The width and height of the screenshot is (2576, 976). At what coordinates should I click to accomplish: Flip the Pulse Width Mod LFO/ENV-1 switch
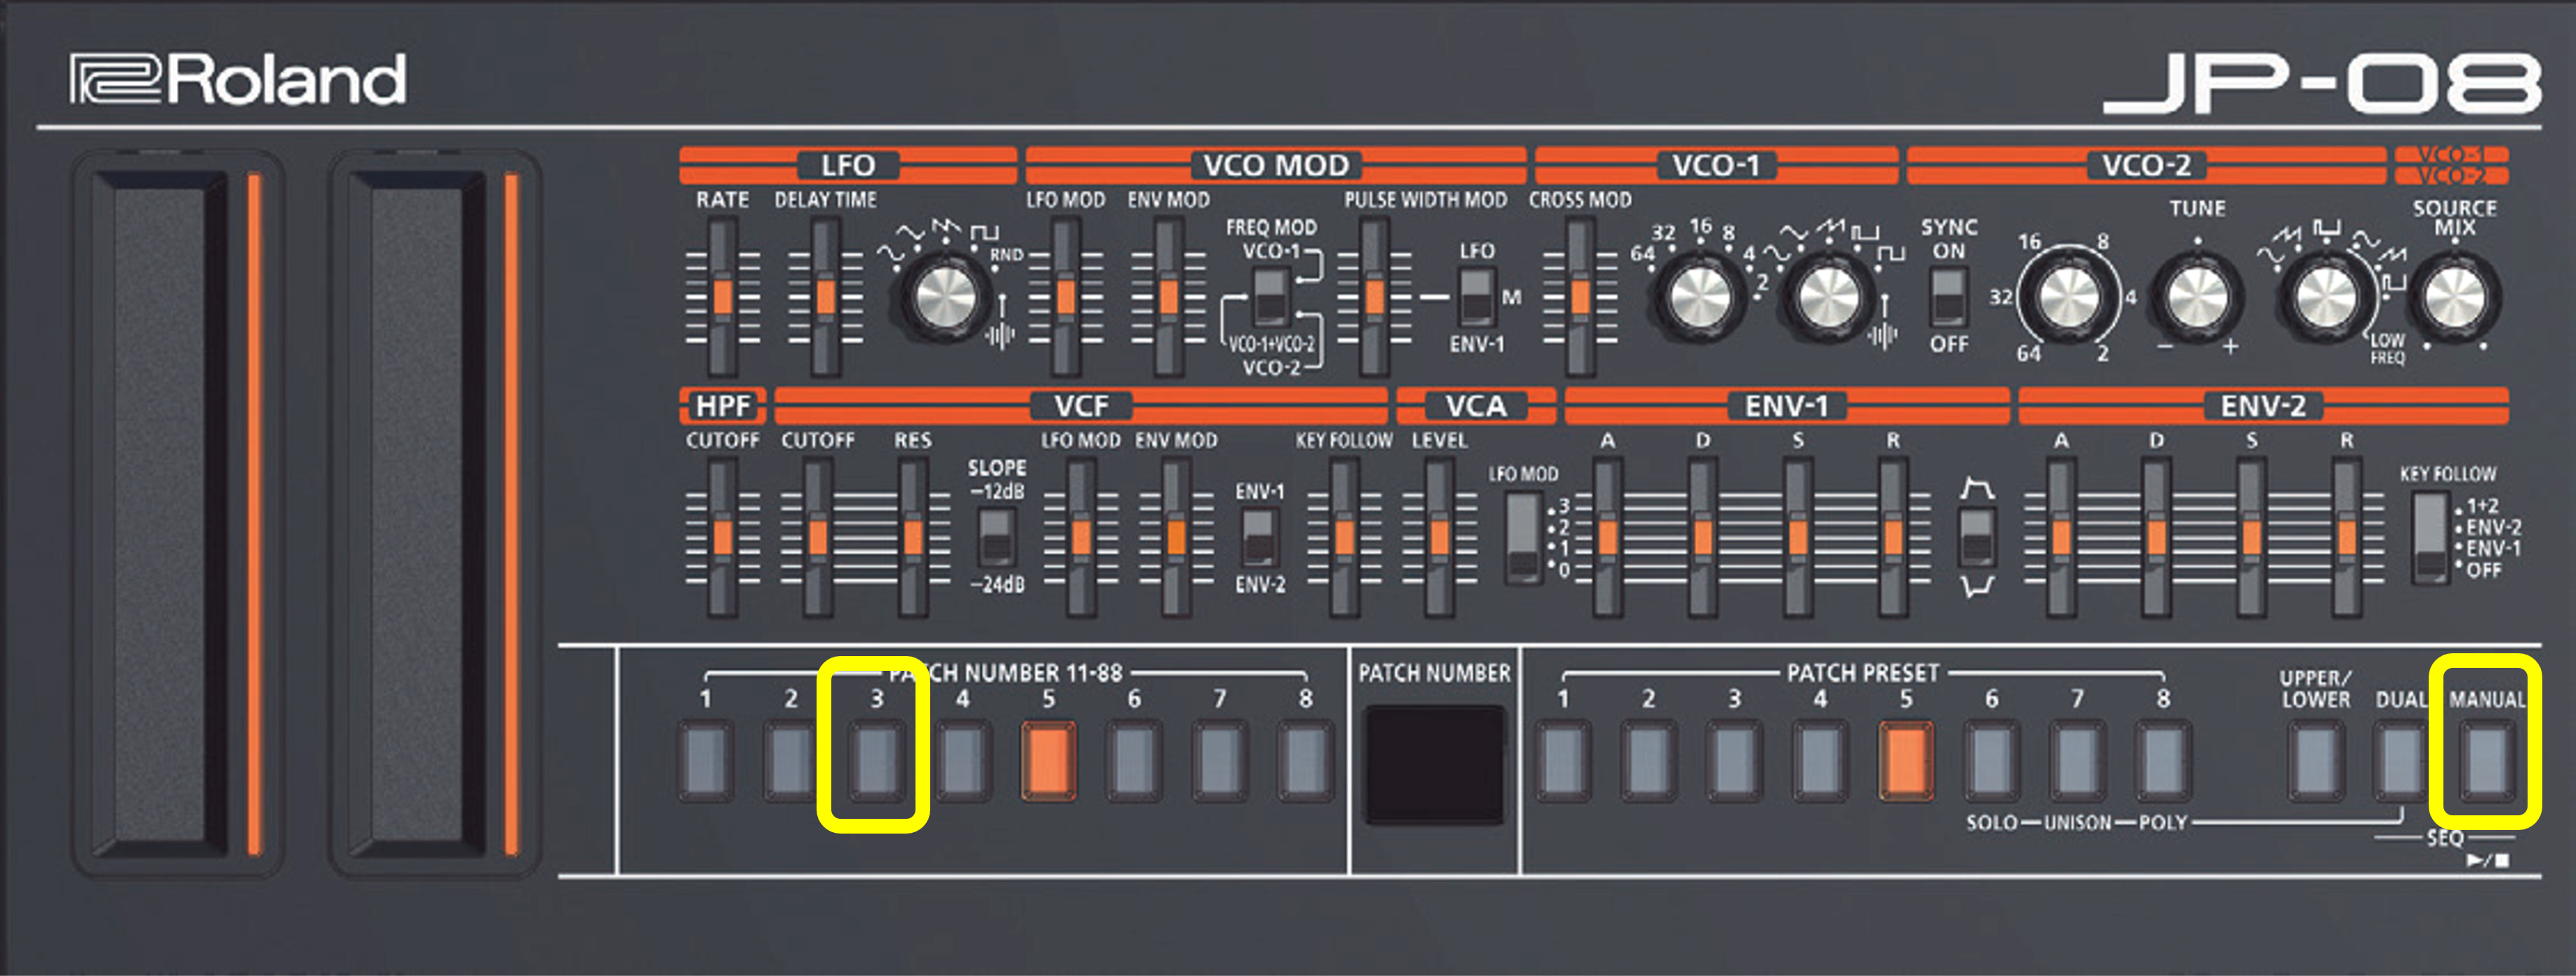[1477, 297]
